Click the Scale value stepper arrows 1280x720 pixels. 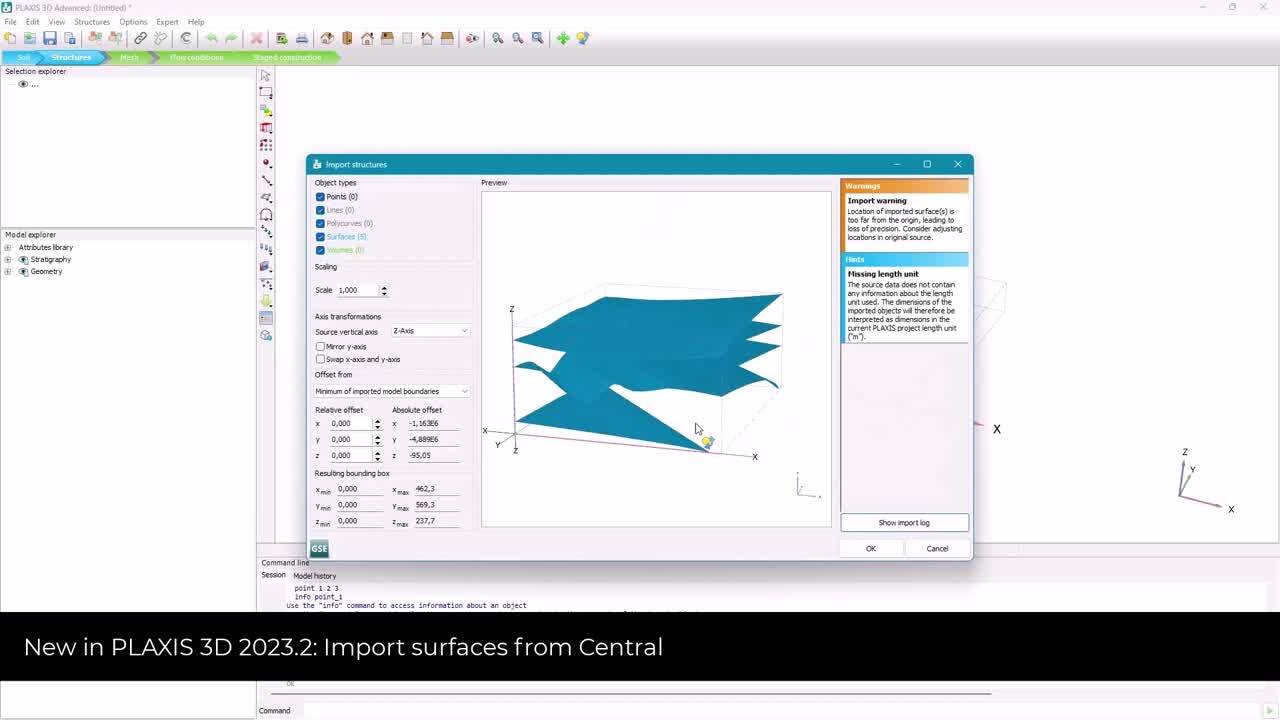(x=384, y=290)
